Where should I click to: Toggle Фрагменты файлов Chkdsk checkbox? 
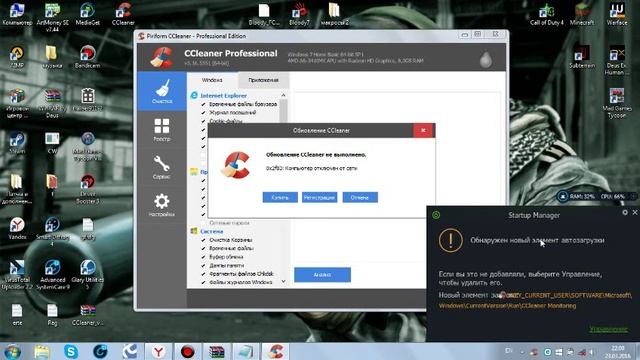203,274
